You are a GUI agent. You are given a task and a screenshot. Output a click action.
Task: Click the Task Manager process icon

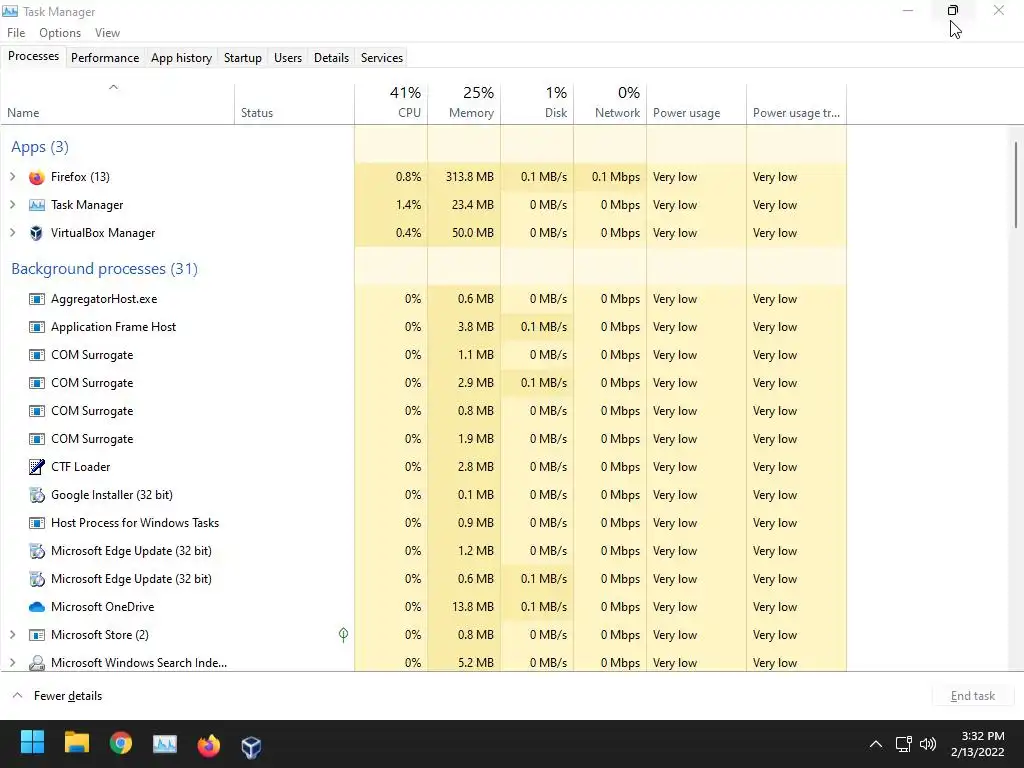click(x=37, y=205)
